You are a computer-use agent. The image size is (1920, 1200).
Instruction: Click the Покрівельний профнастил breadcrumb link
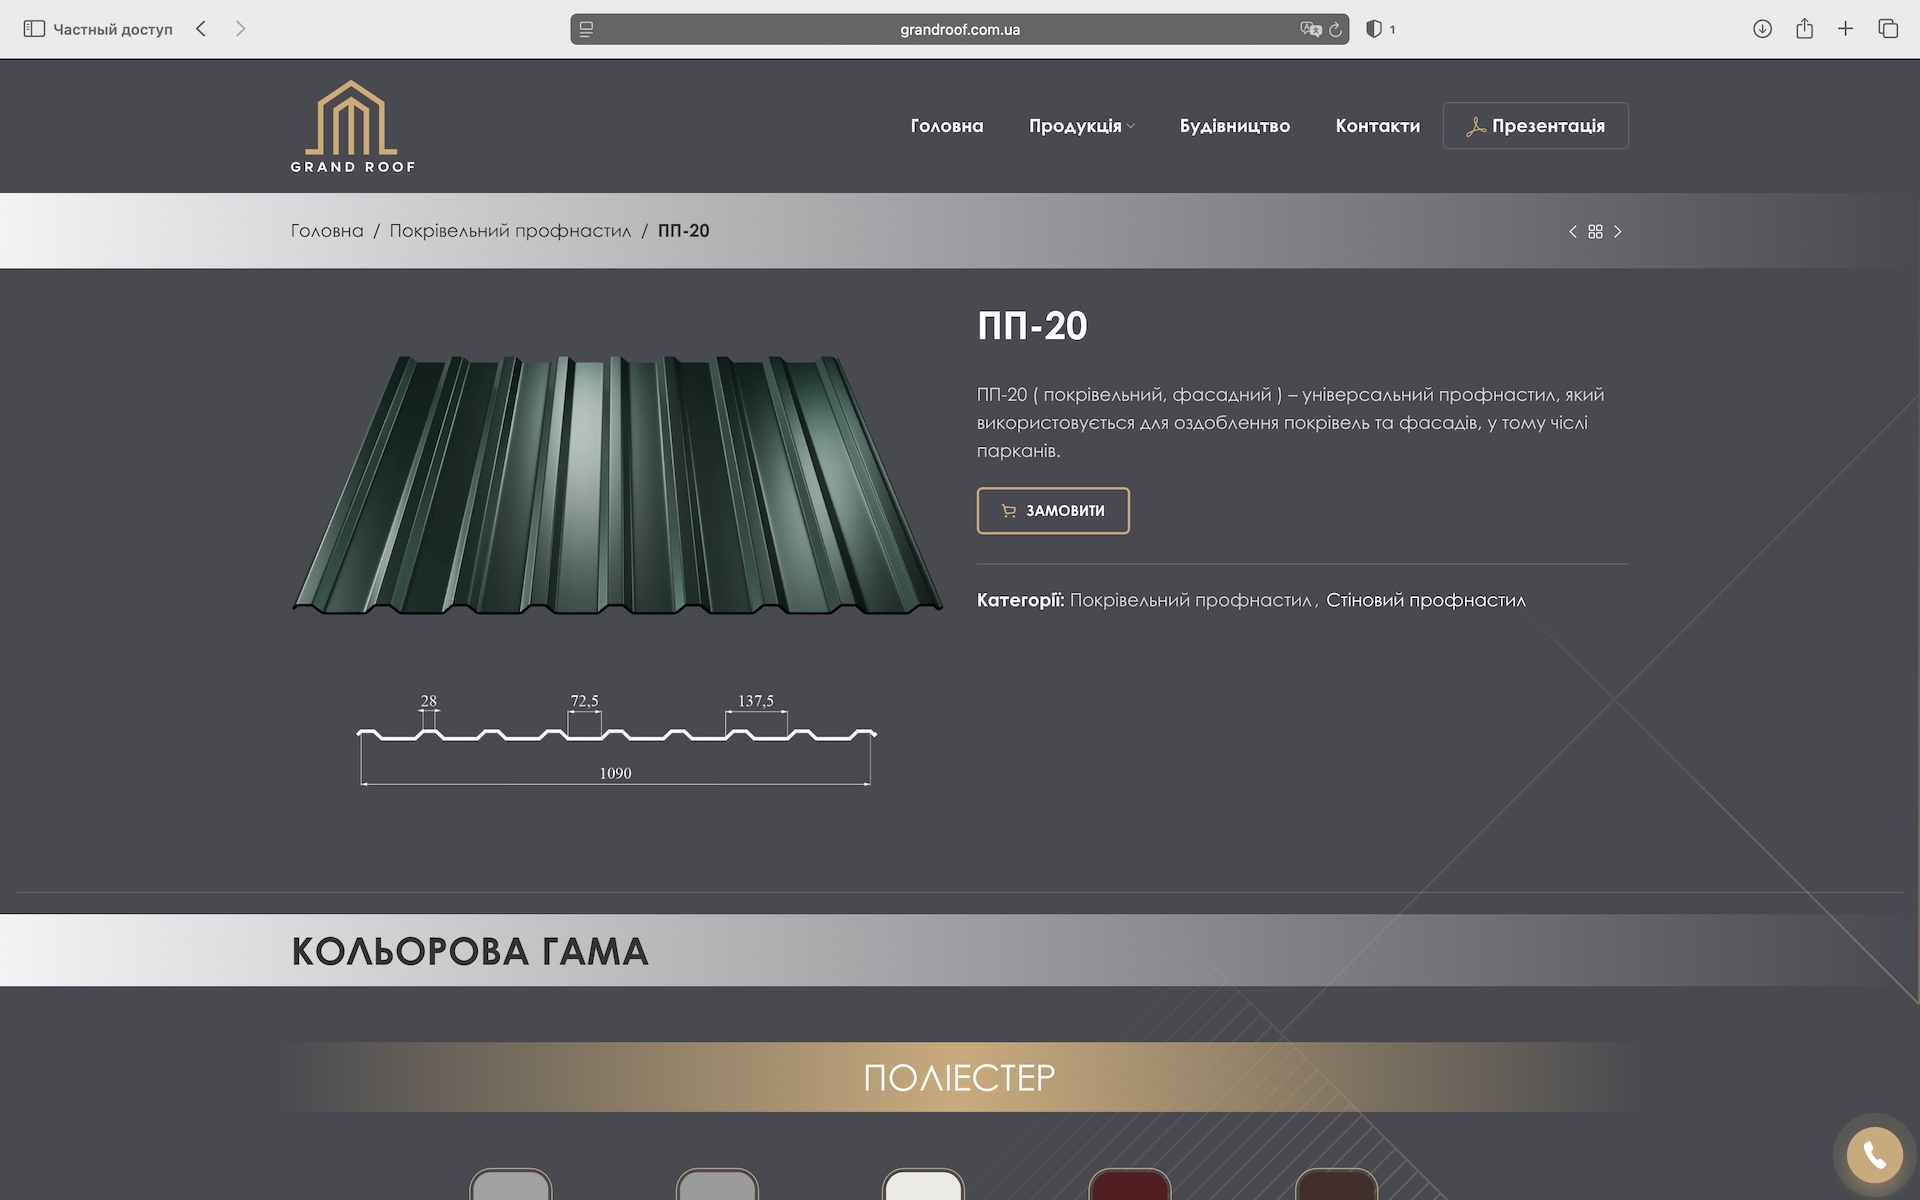(x=510, y=231)
